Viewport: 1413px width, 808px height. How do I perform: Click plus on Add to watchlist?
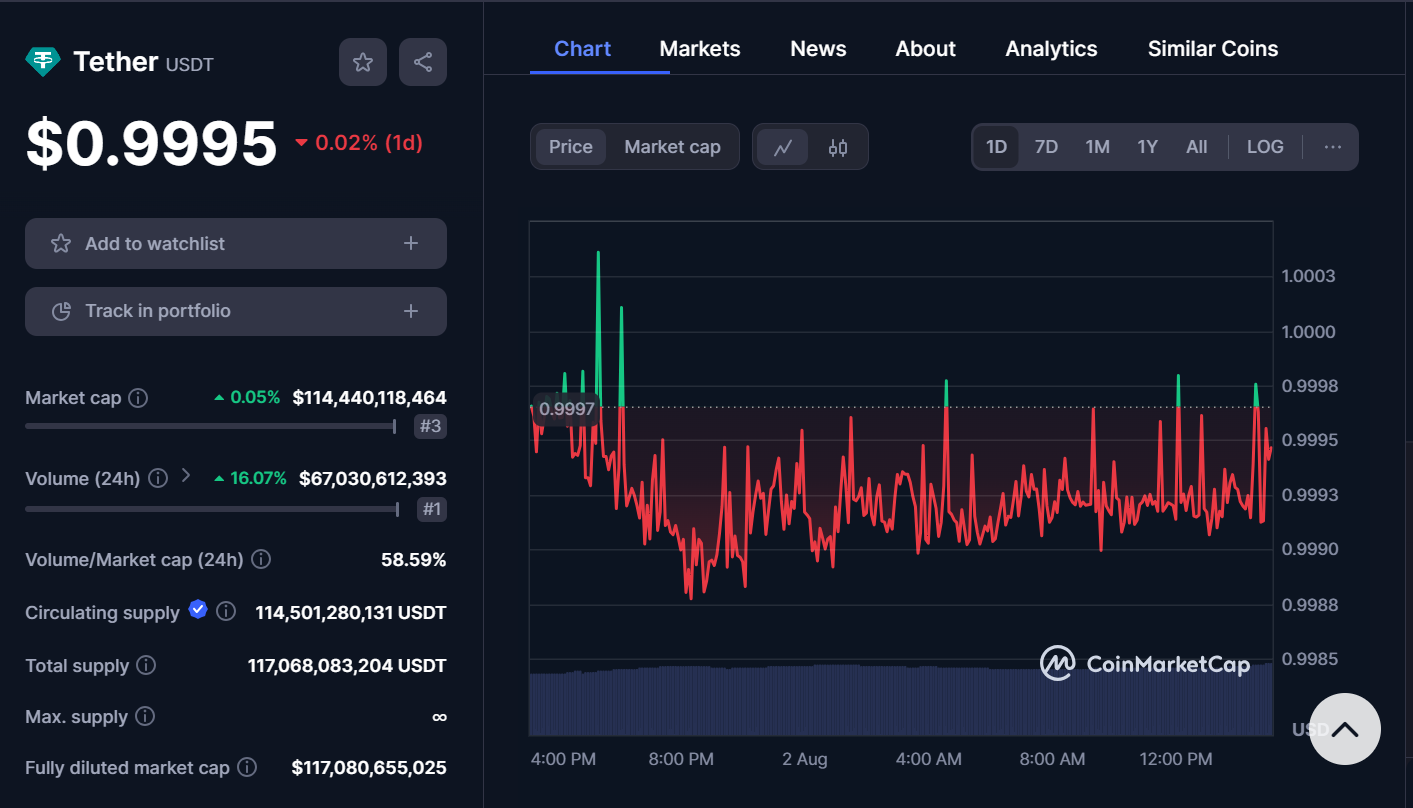tap(411, 243)
